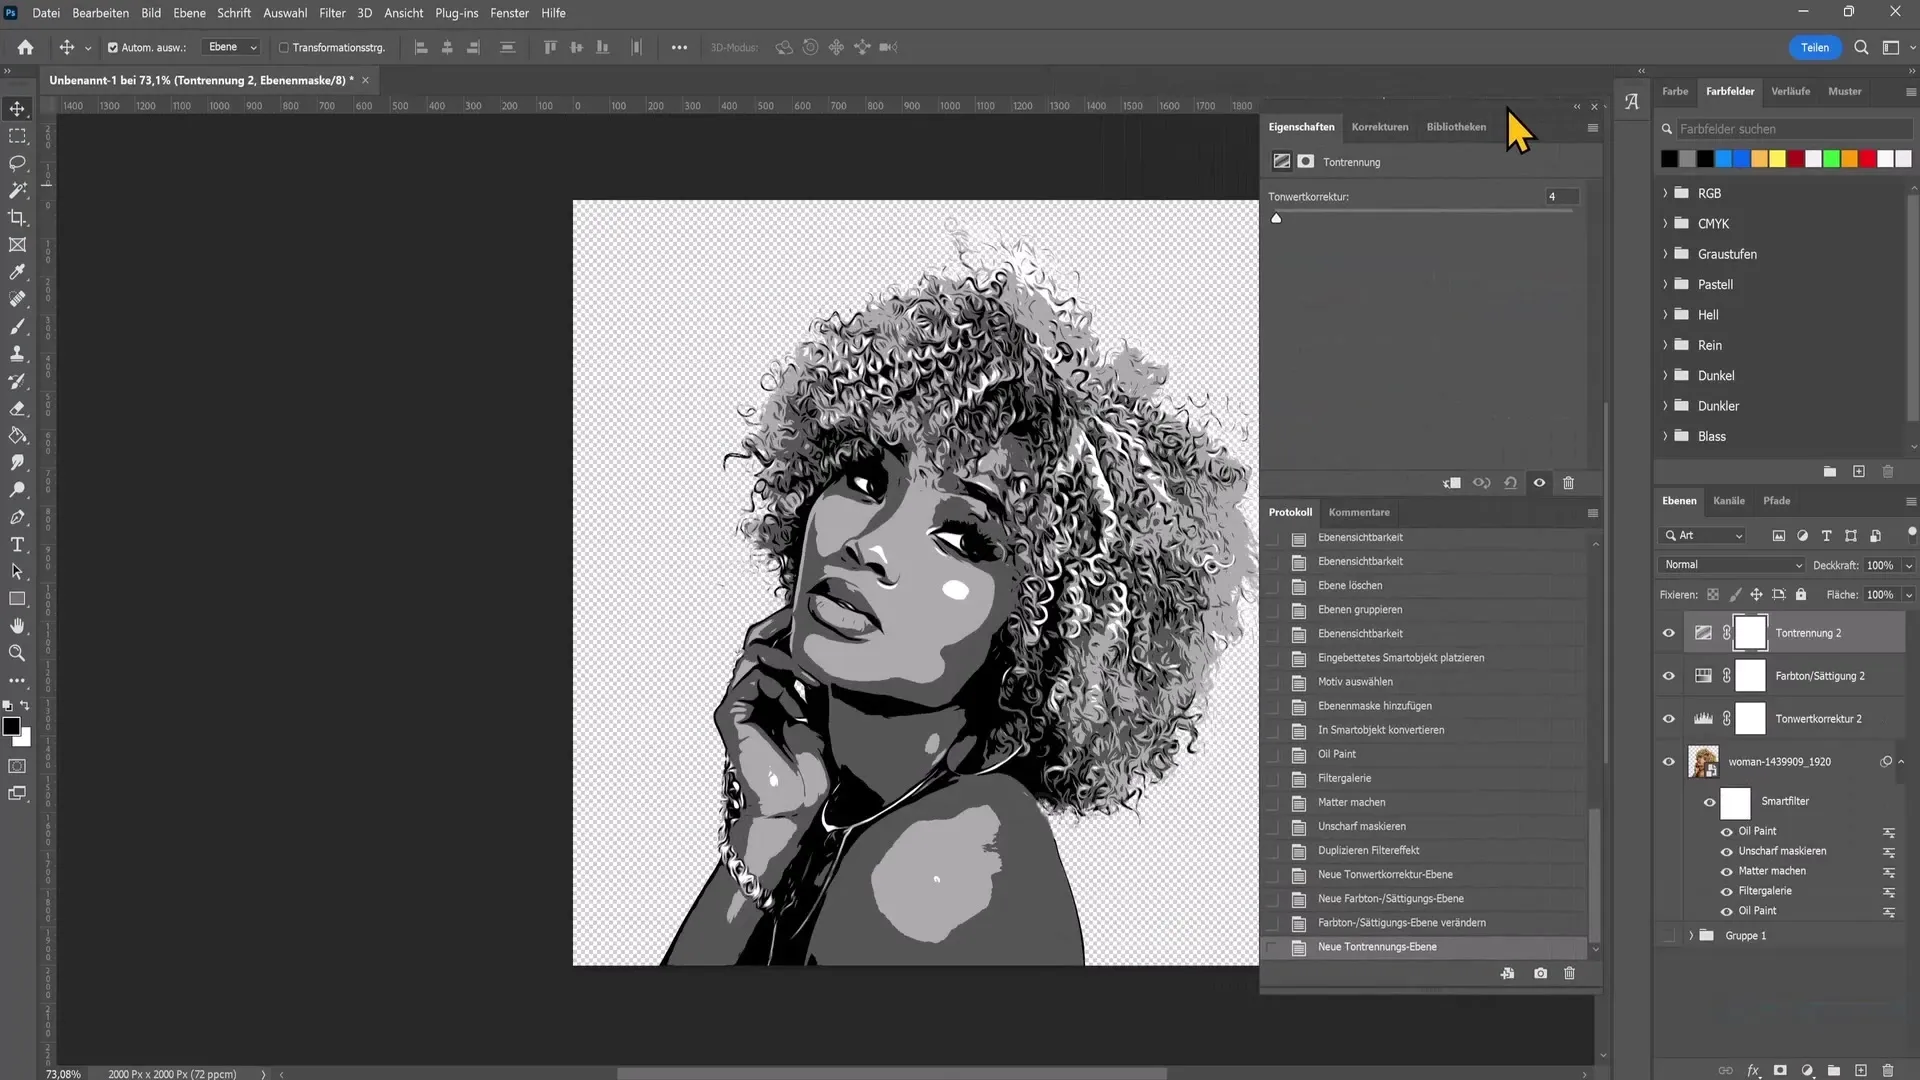Image resolution: width=1920 pixels, height=1080 pixels.
Task: Expand the Graustufen color folder
Action: click(x=1665, y=253)
